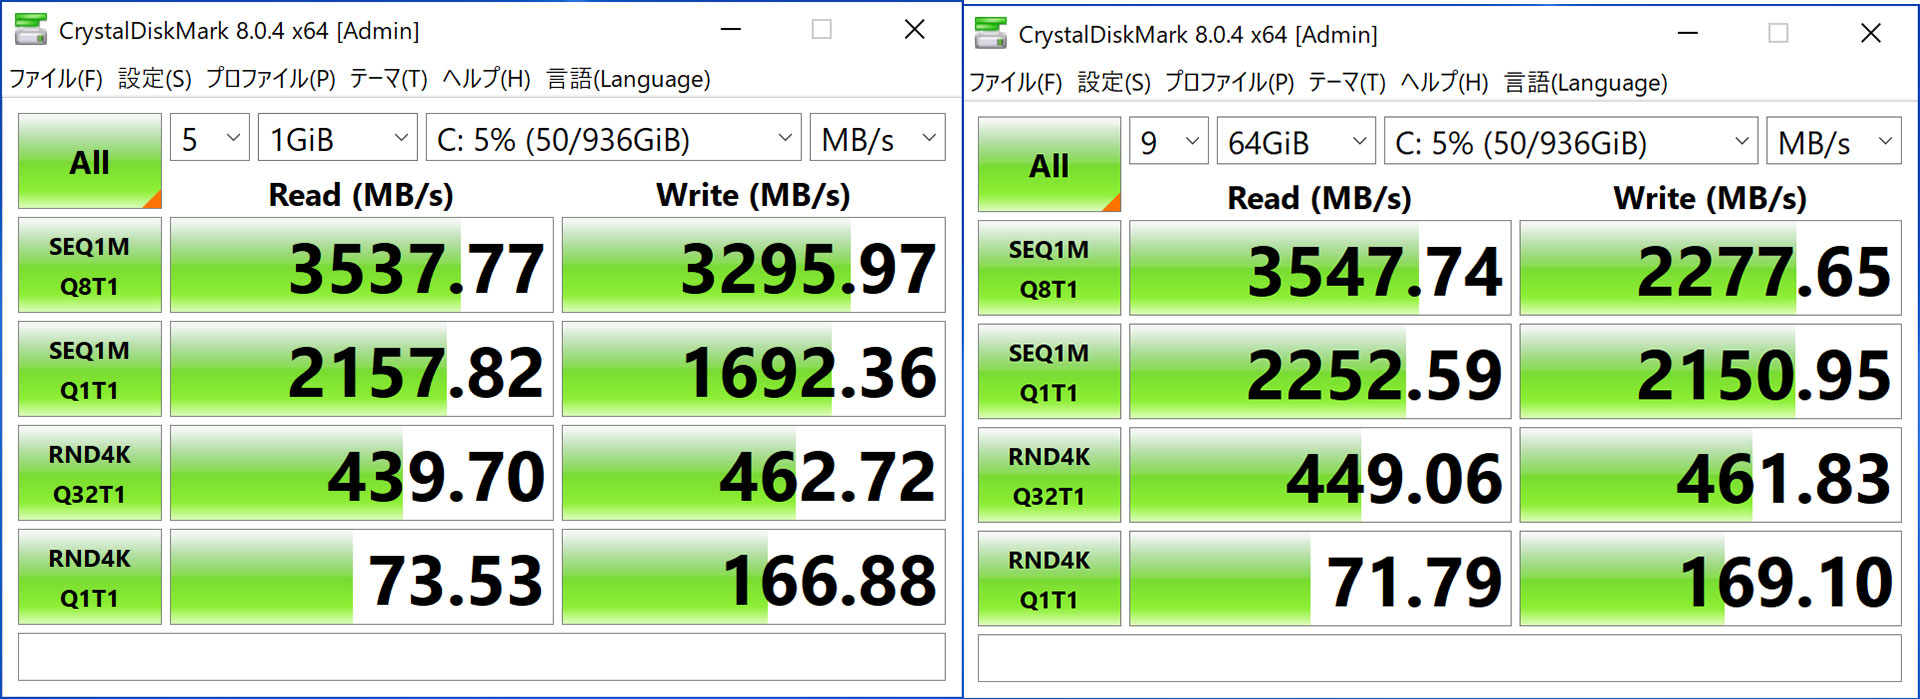Open 言語(Language) menu in left window
The height and width of the screenshot is (699, 1920).
pyautogui.click(x=629, y=79)
